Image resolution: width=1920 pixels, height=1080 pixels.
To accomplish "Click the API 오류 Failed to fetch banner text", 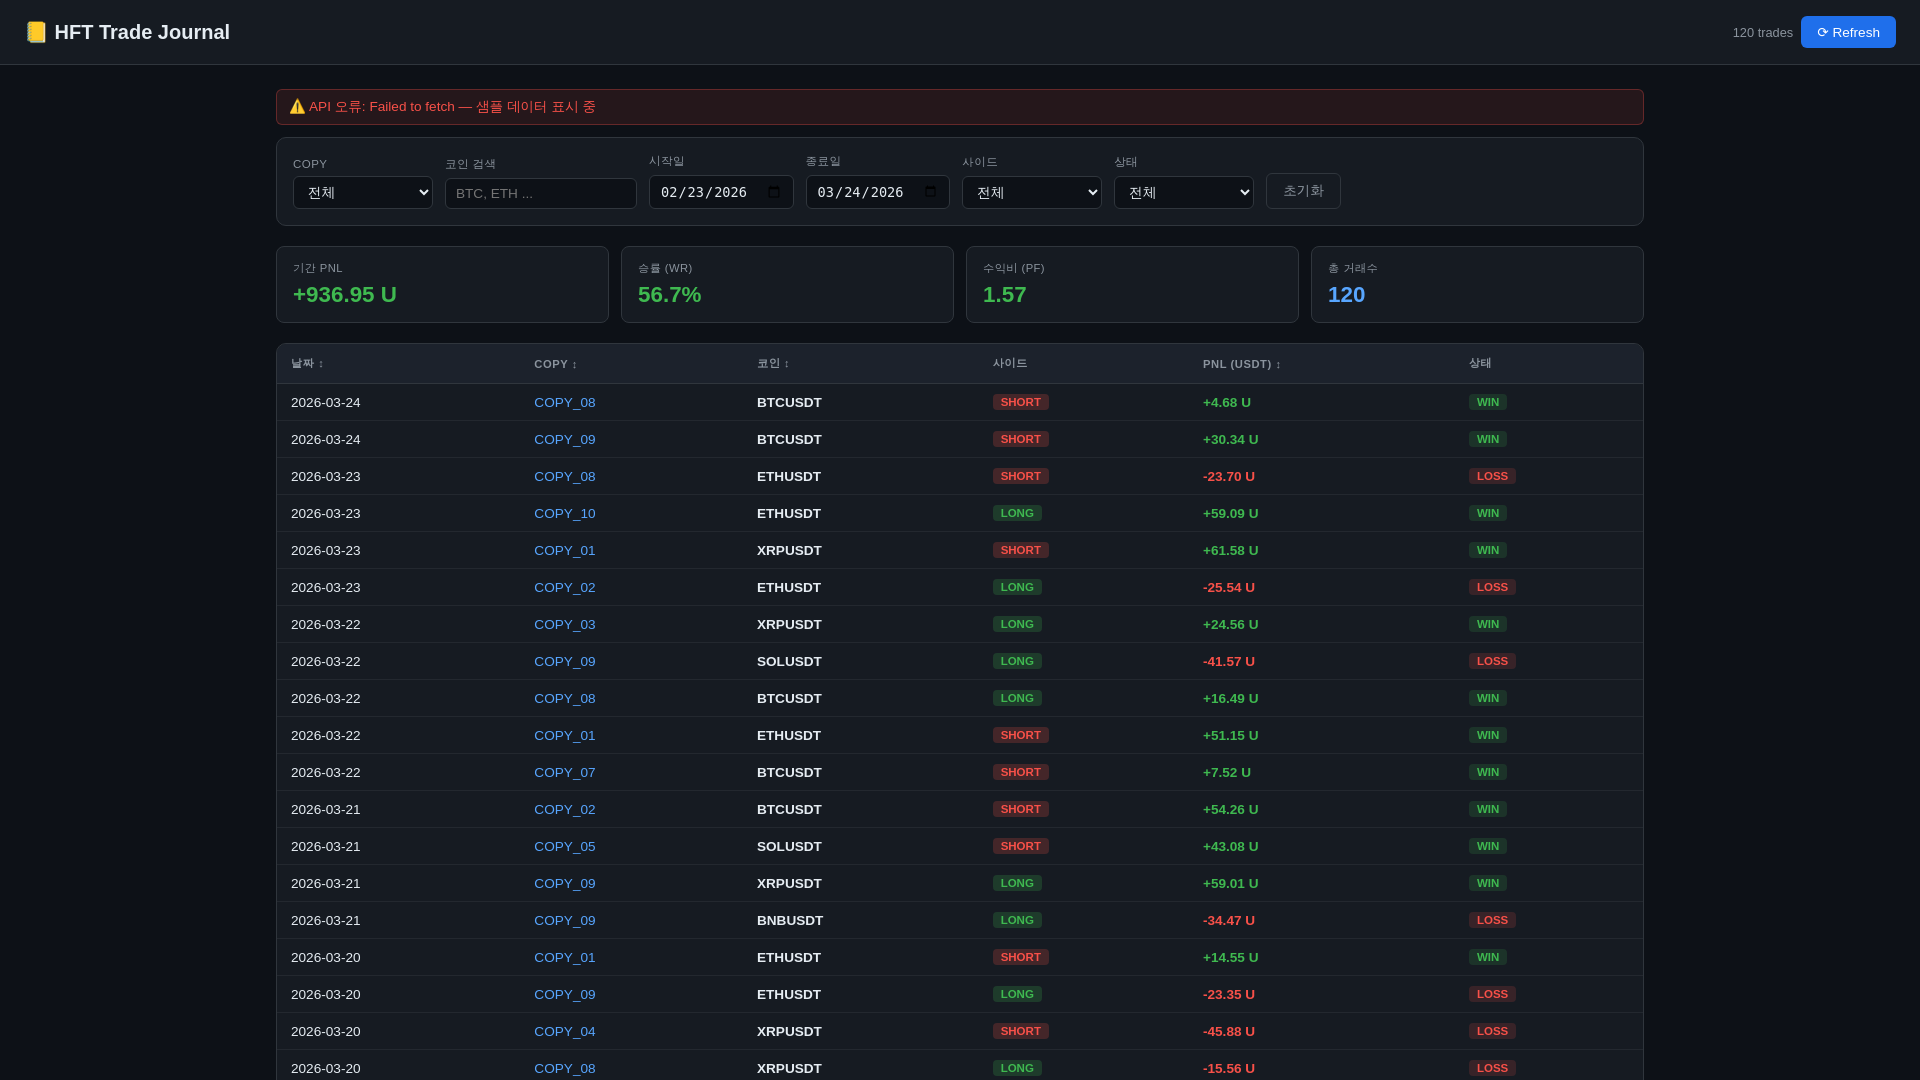I will (452, 107).
